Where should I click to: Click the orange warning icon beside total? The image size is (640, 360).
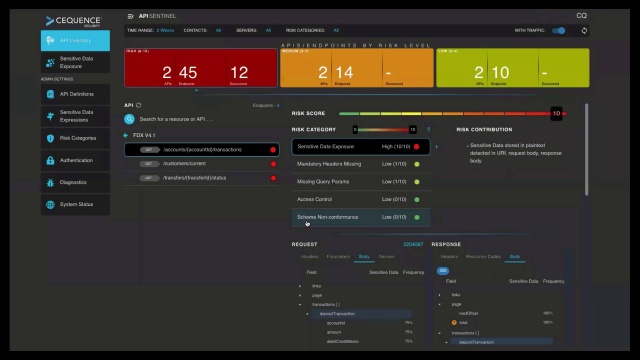pos(454,322)
